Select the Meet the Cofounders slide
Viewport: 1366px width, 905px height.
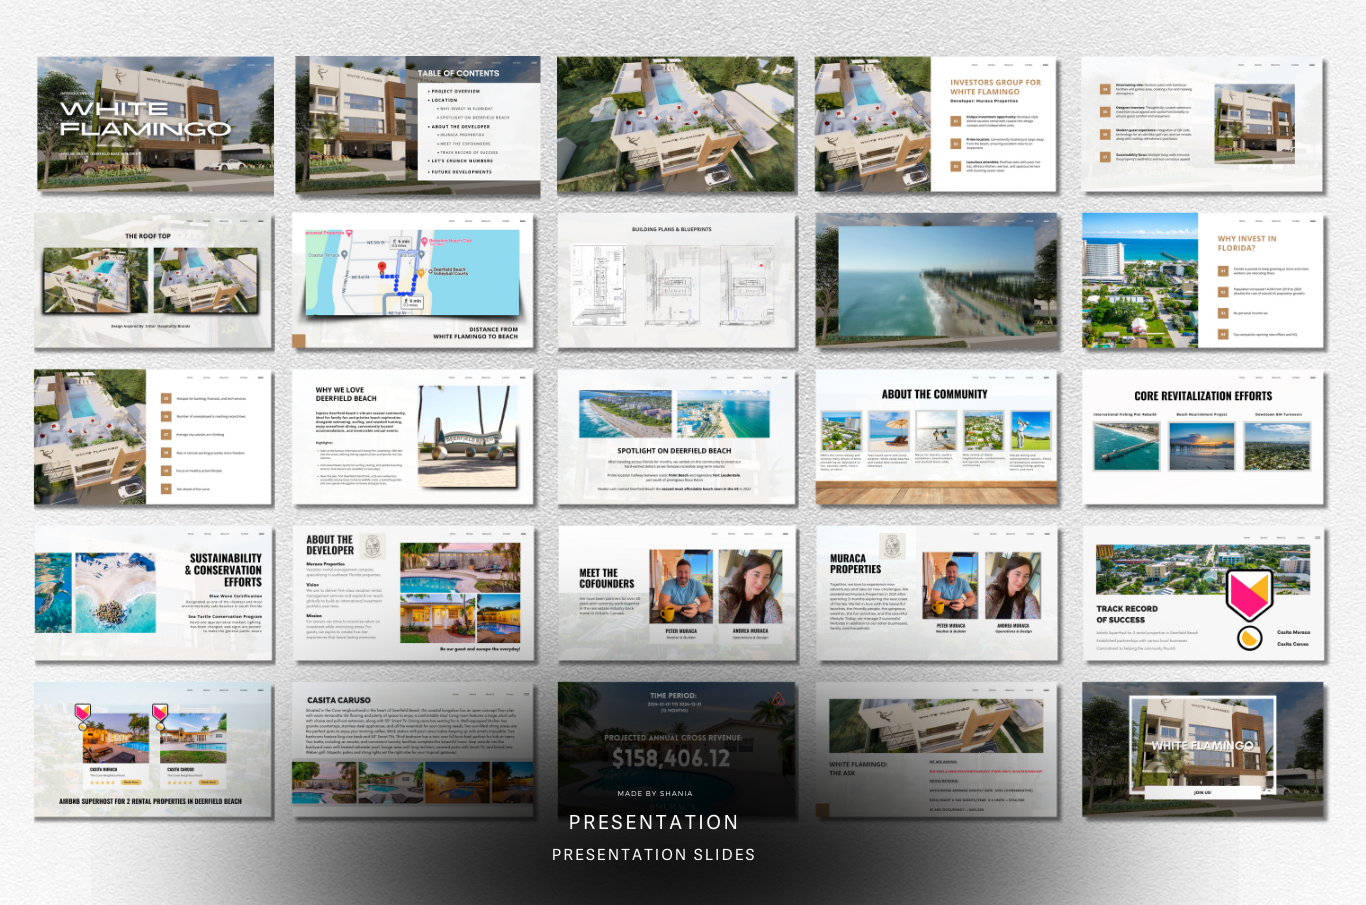[x=677, y=593]
